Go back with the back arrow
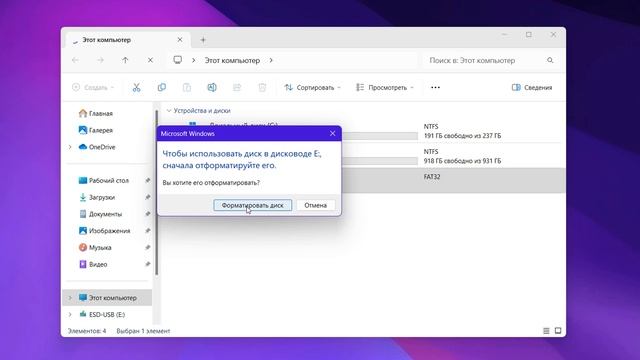Viewport: 640px width, 360px height. pyautogui.click(x=76, y=60)
